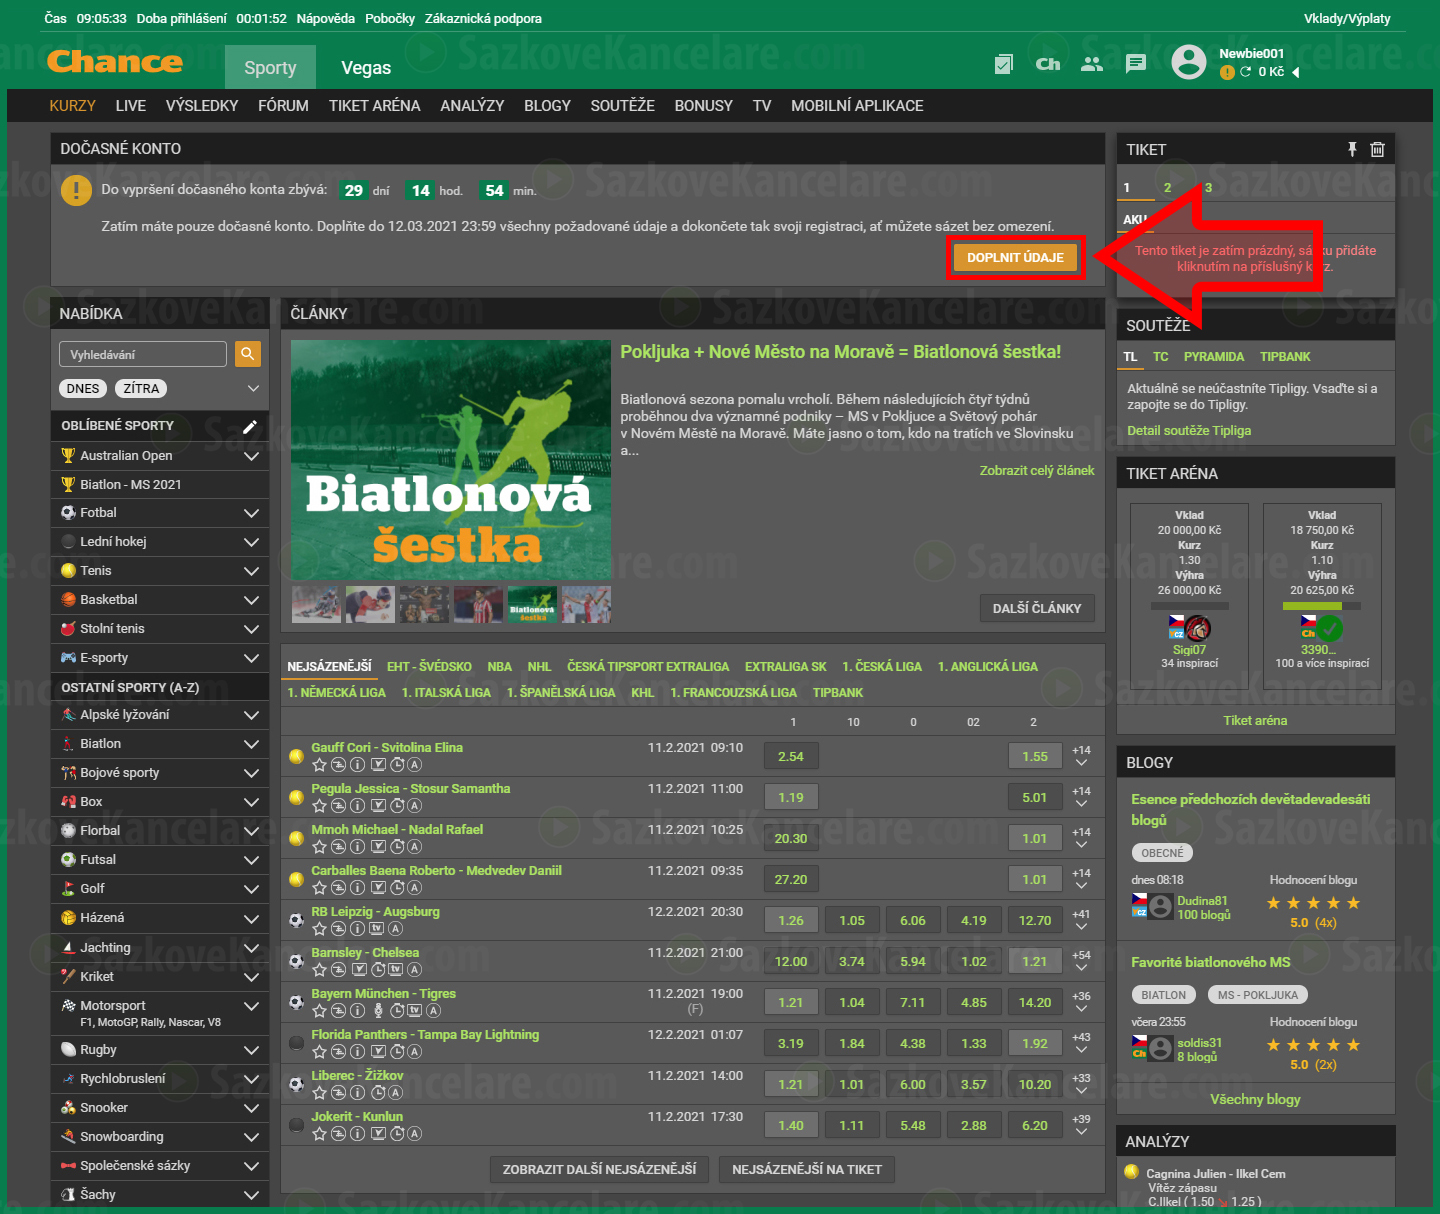Open the ticket checklist icon in header
The height and width of the screenshot is (1214, 1440).
[1004, 64]
